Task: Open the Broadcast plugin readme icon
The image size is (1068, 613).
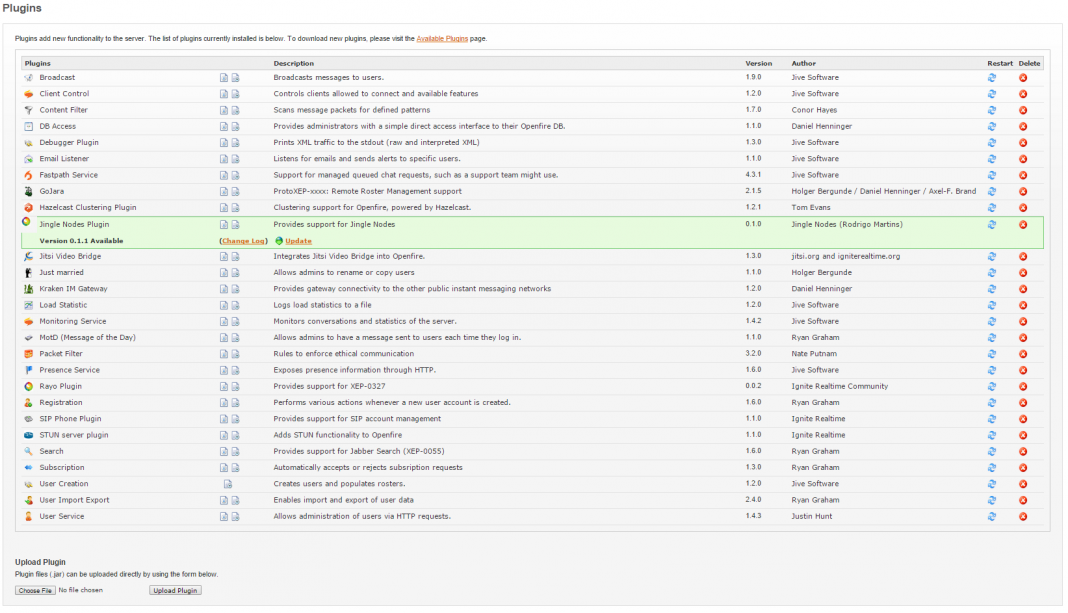Action: 223,78
